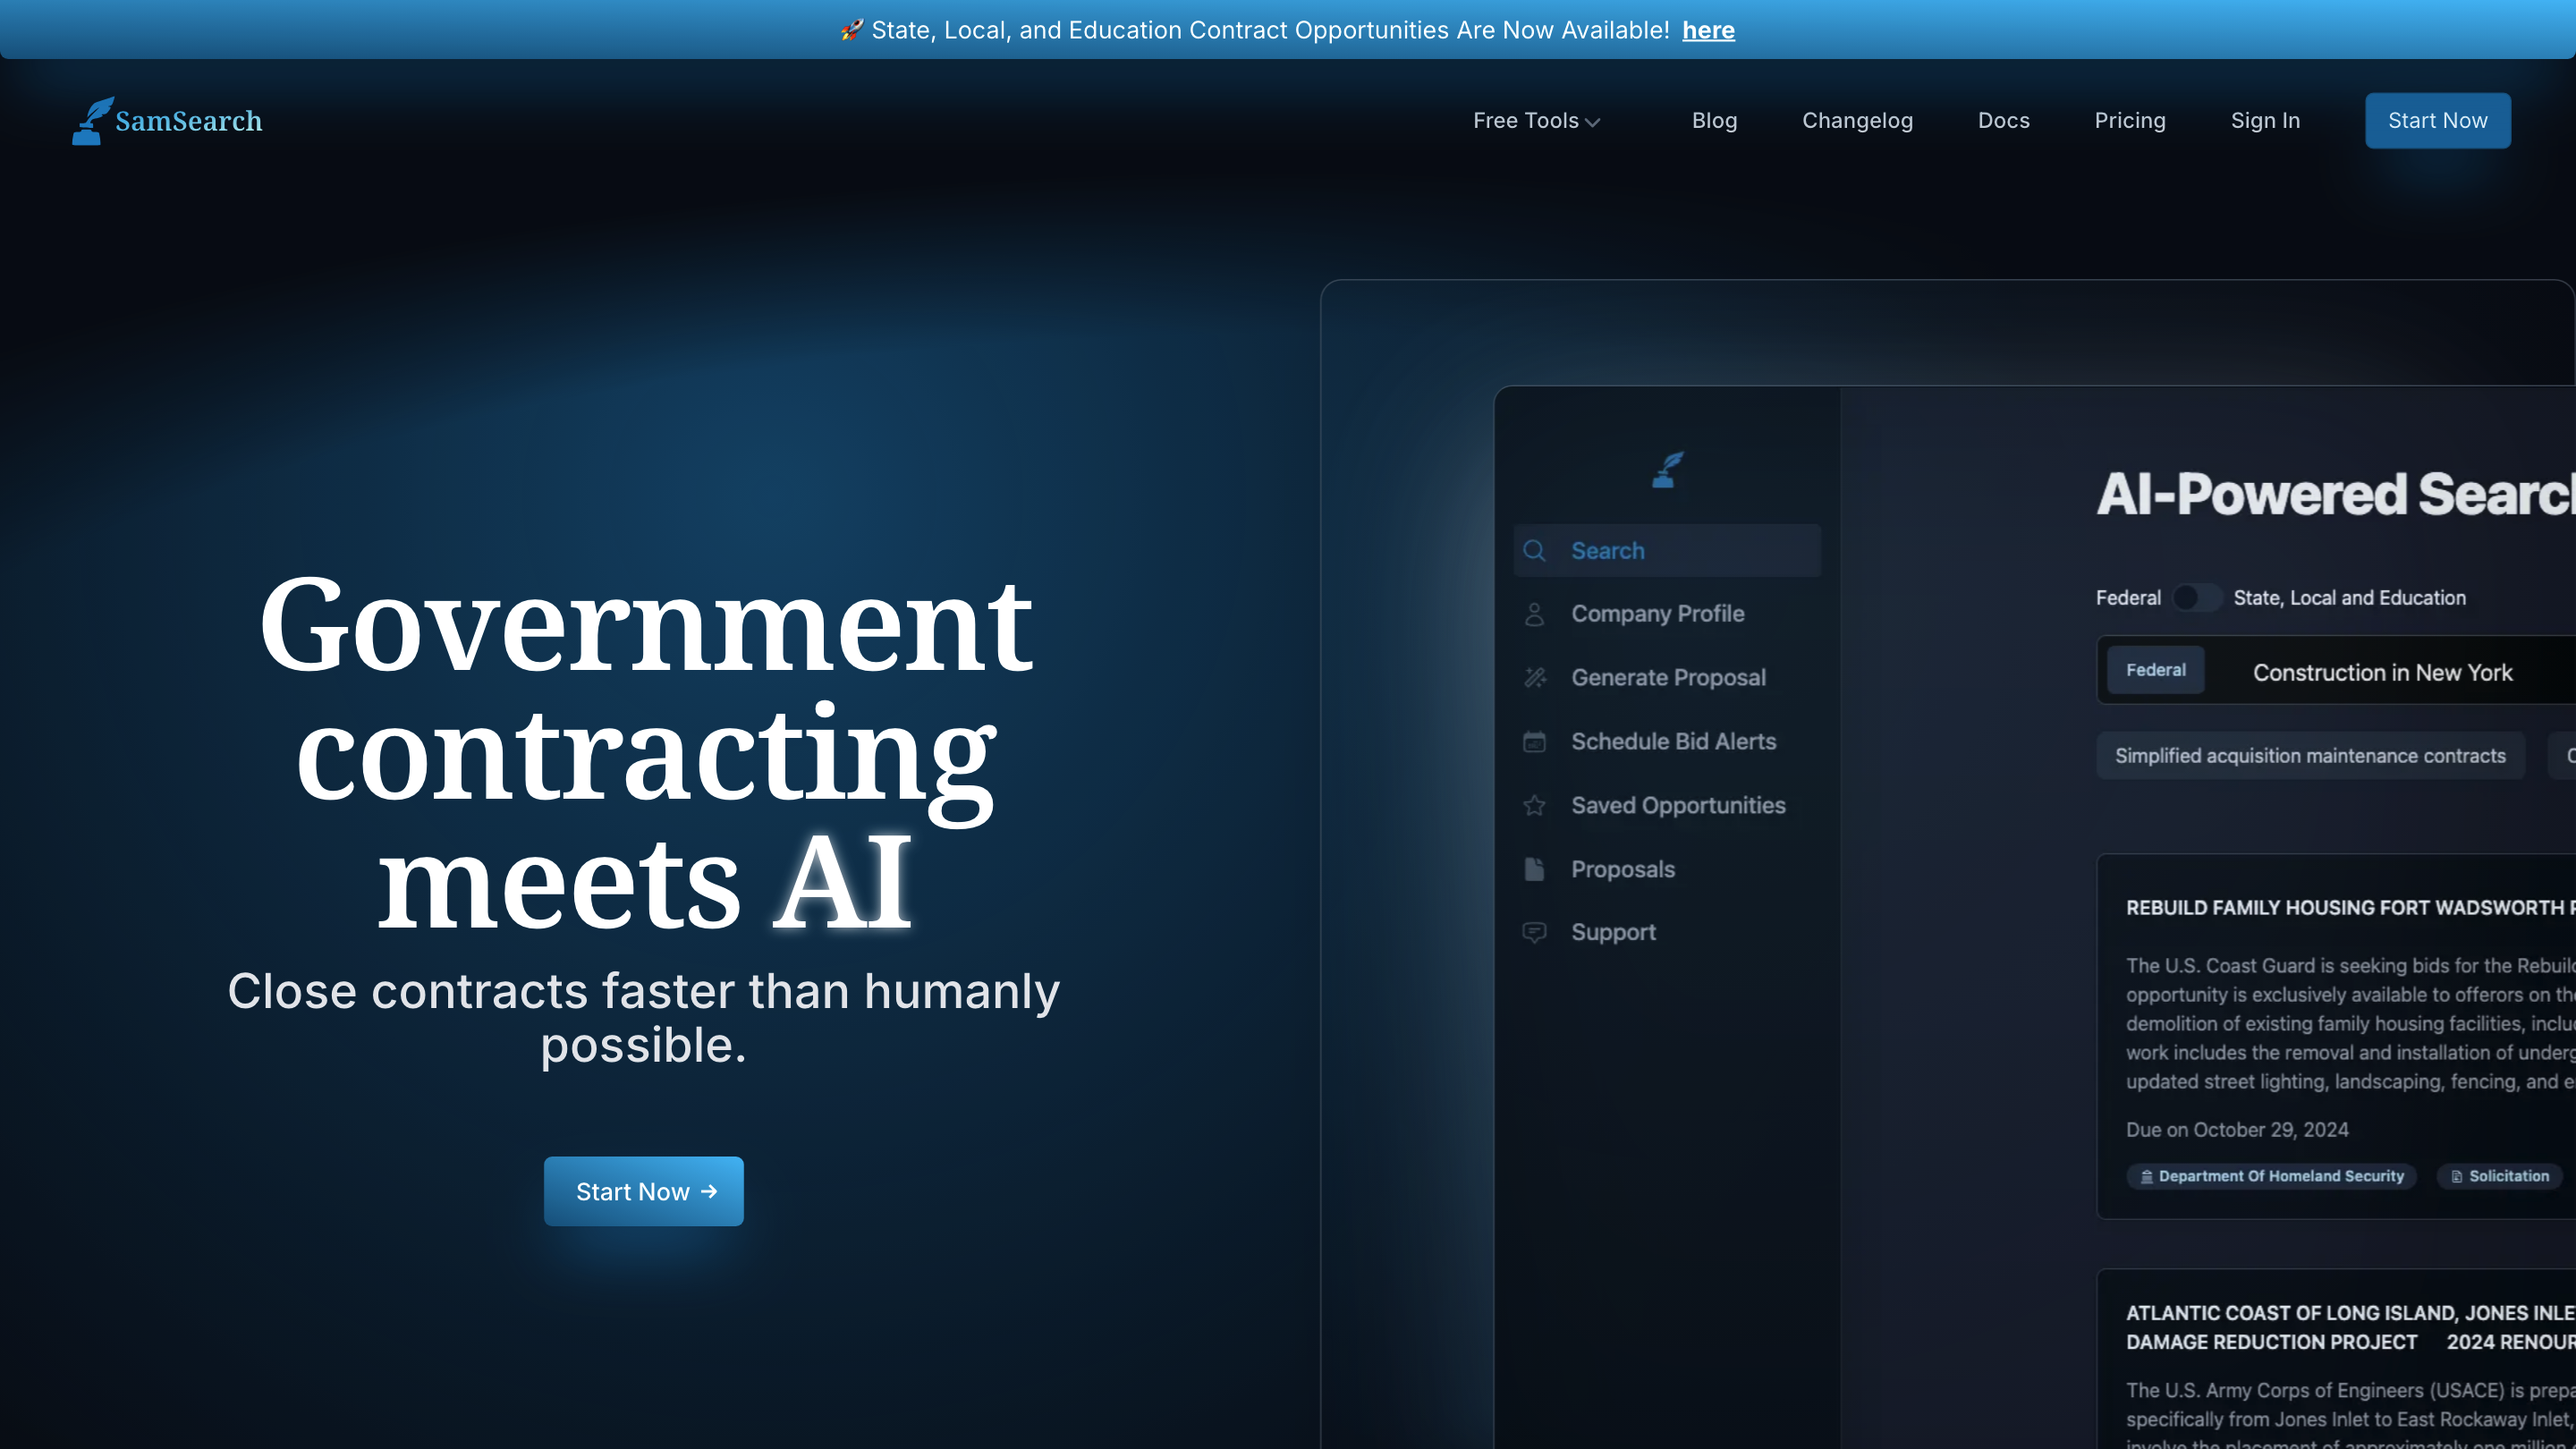This screenshot has width=2576, height=1449.
Task: Click the star icon for Saved Opportunities
Action: [1534, 805]
